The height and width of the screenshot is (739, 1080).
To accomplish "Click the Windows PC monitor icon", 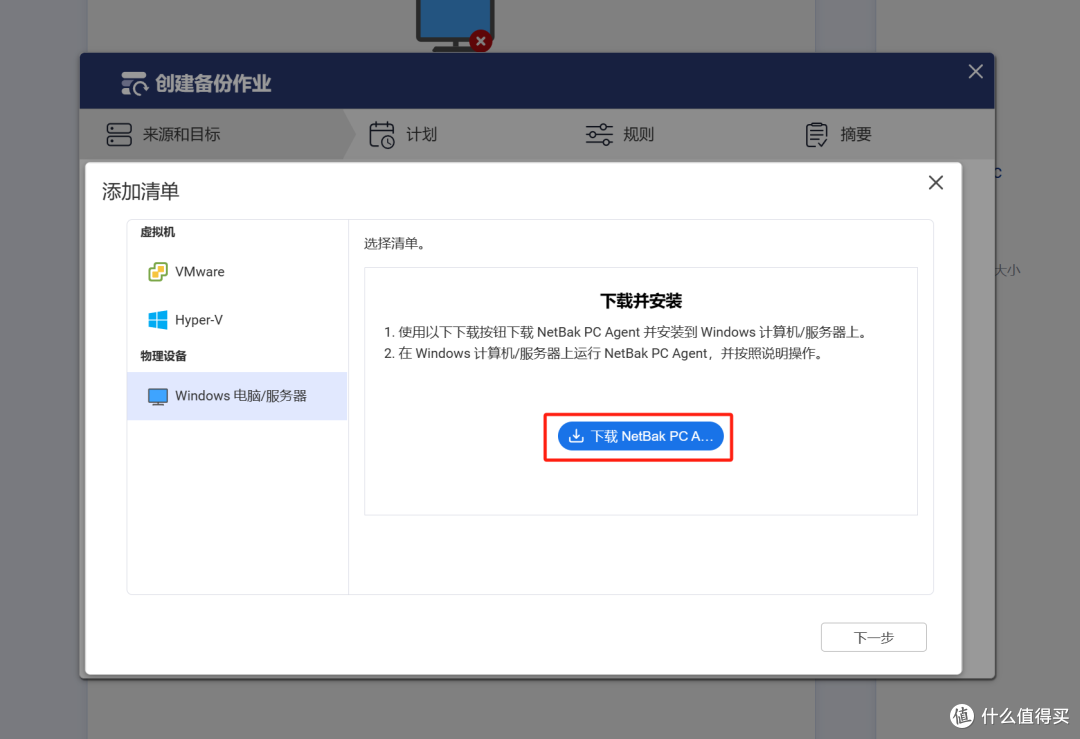I will pos(158,397).
